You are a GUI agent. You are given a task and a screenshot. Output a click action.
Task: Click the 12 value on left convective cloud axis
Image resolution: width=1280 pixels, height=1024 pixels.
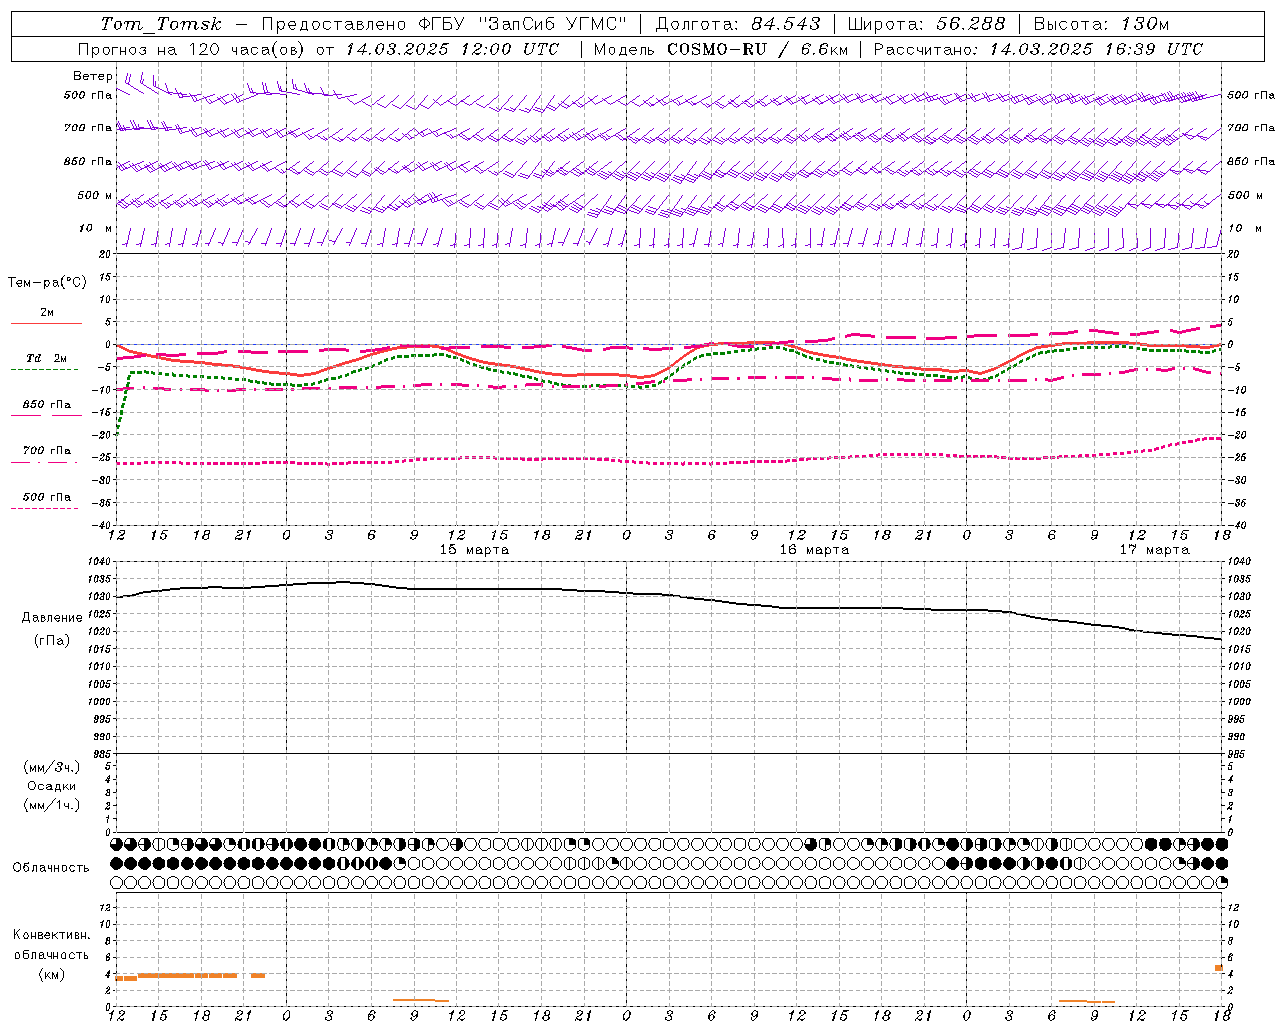pos(106,908)
